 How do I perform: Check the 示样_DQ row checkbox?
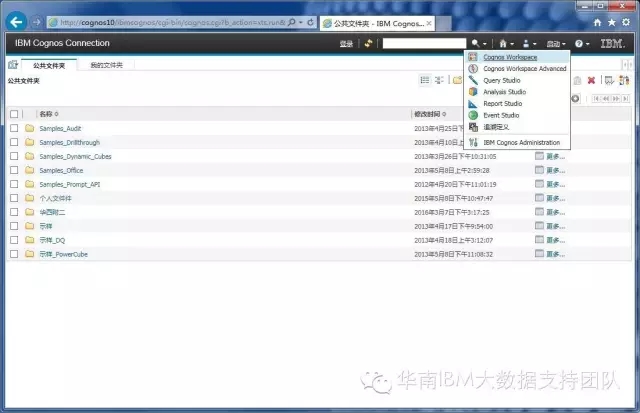(14, 240)
